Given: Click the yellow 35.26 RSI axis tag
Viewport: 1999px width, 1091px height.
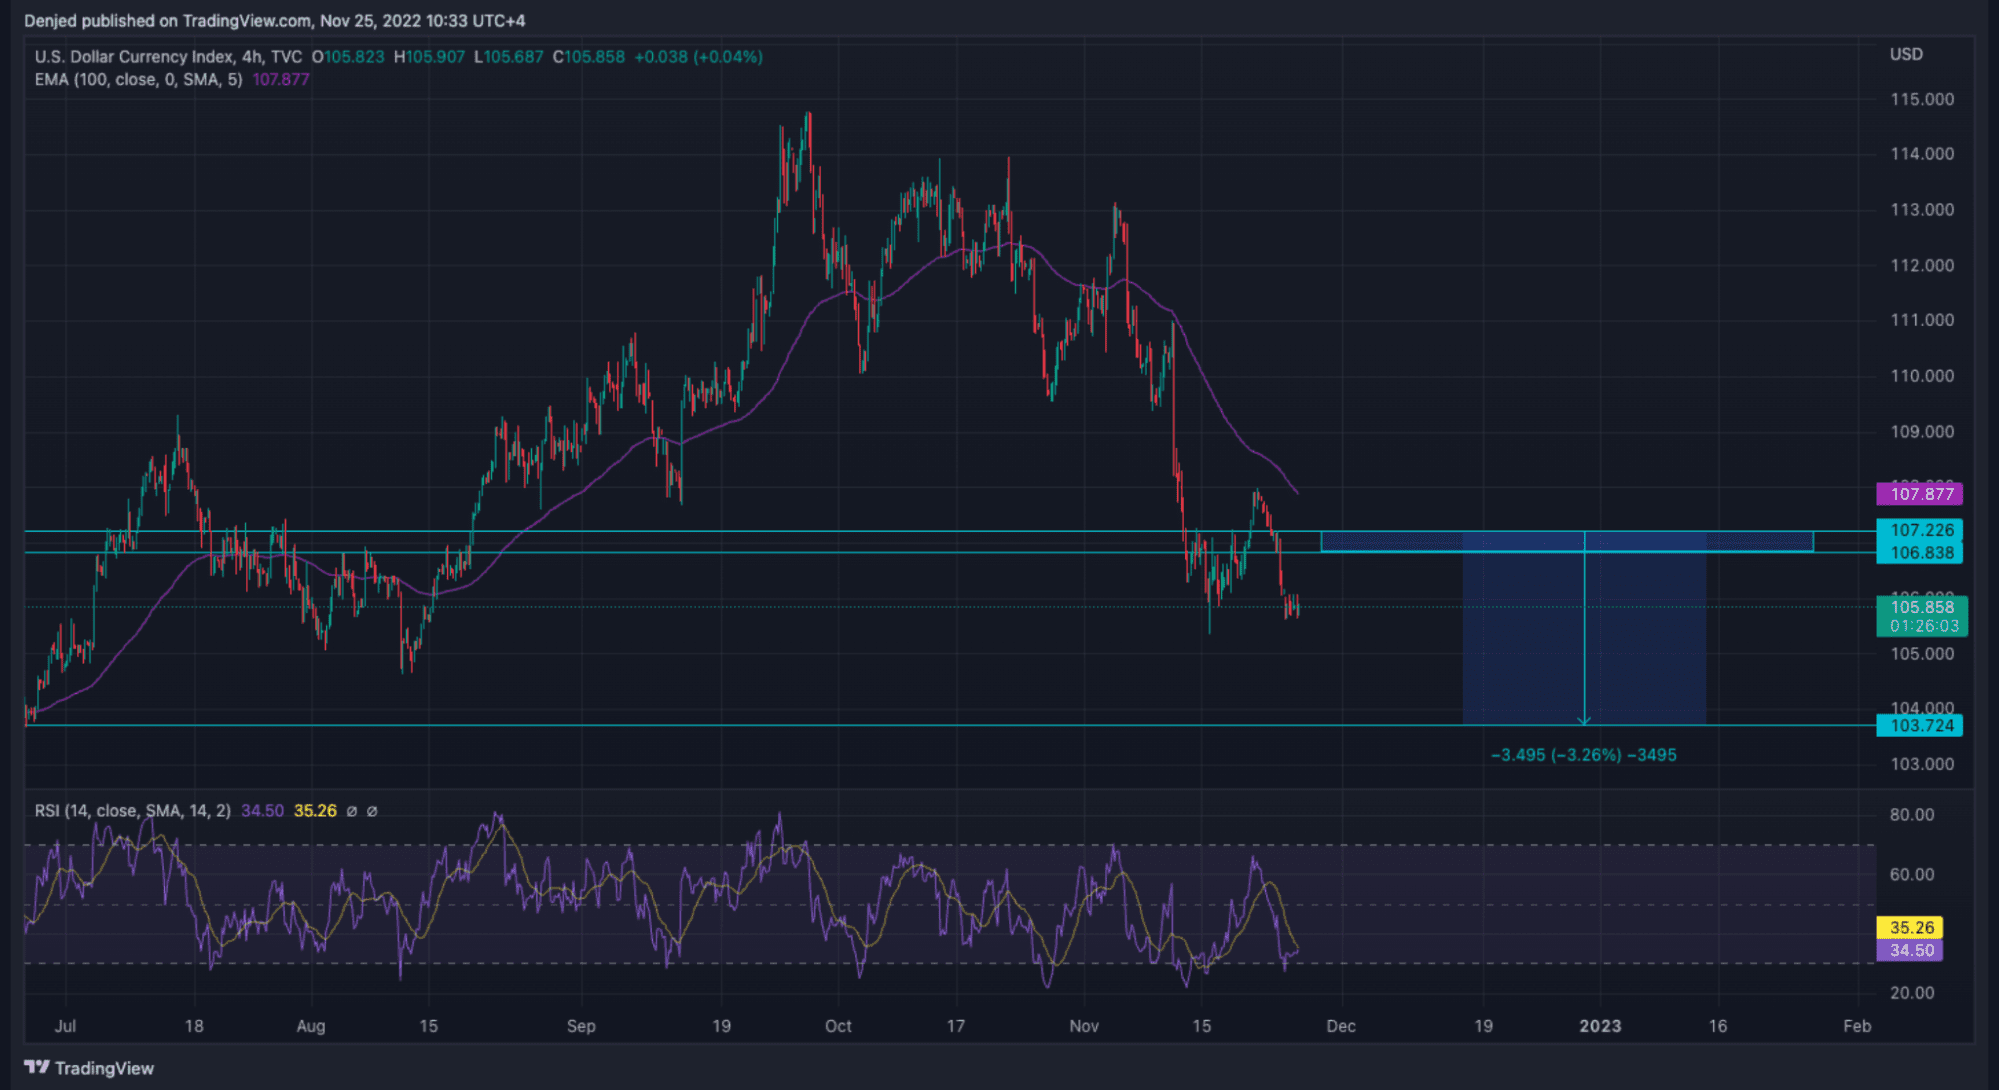Looking at the screenshot, I should point(1910,928).
